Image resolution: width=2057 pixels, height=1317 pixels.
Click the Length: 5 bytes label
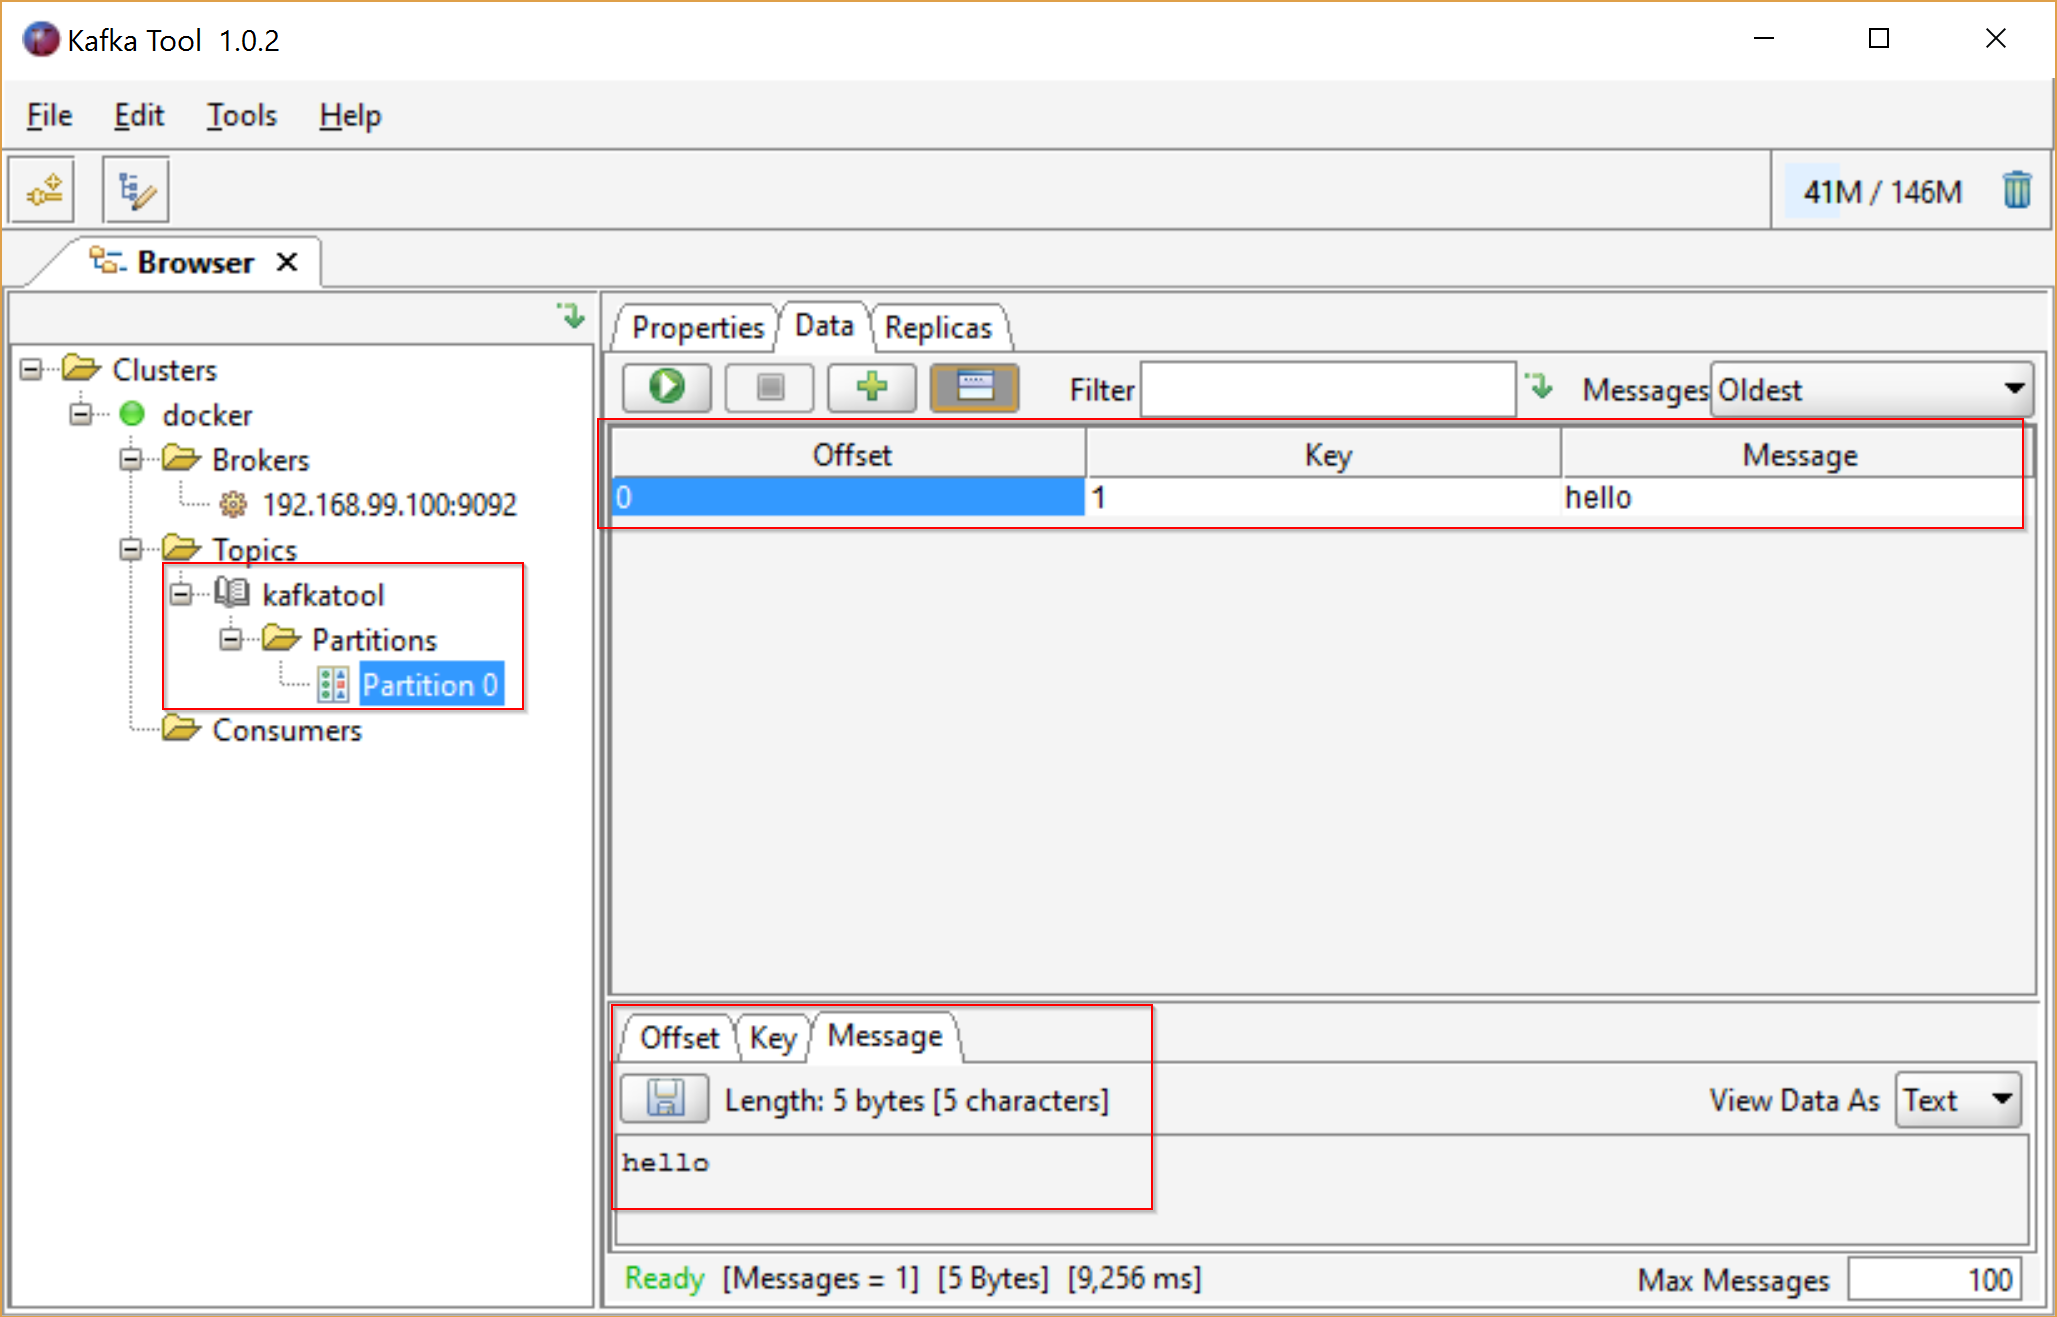tap(916, 1100)
